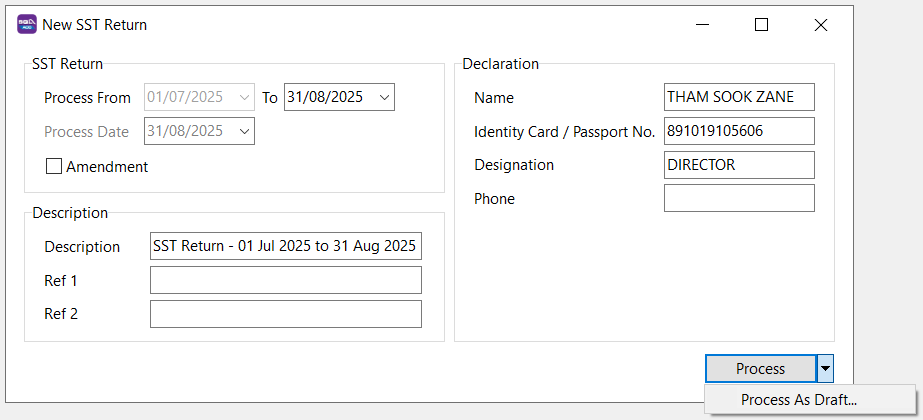Maximize the New SST Return window
923x420 pixels.
761,25
